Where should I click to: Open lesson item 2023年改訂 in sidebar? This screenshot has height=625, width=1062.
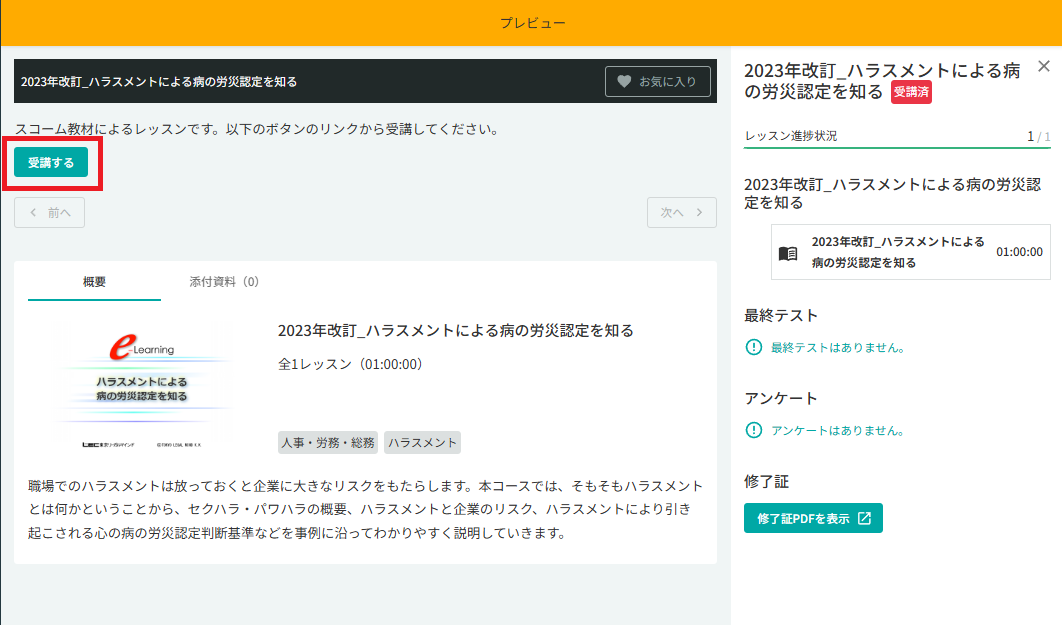coord(910,252)
